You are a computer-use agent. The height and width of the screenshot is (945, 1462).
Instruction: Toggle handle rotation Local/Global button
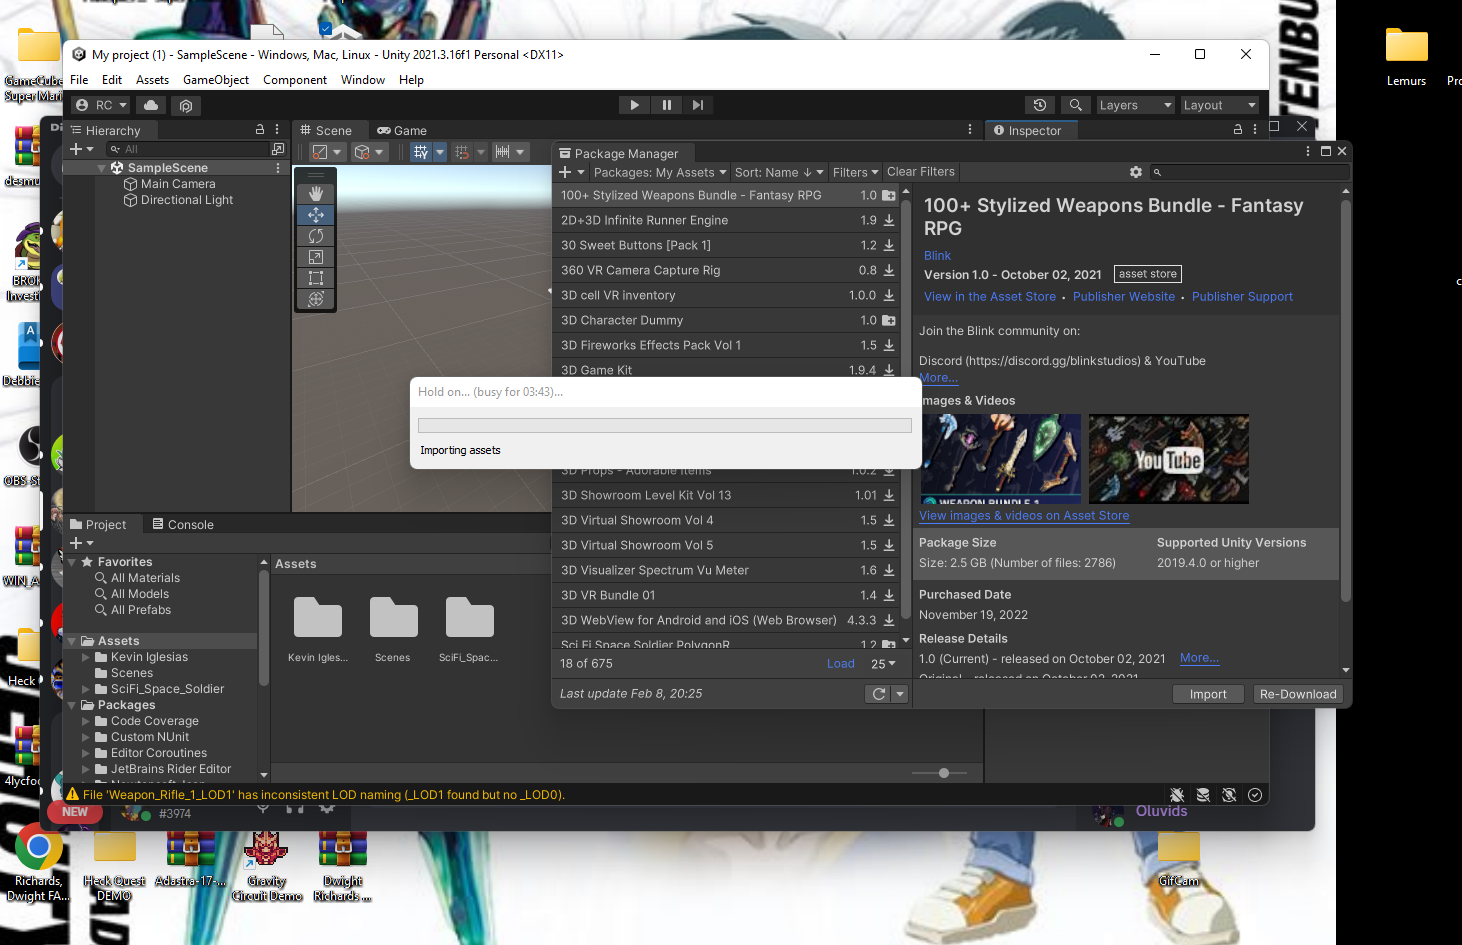368,152
